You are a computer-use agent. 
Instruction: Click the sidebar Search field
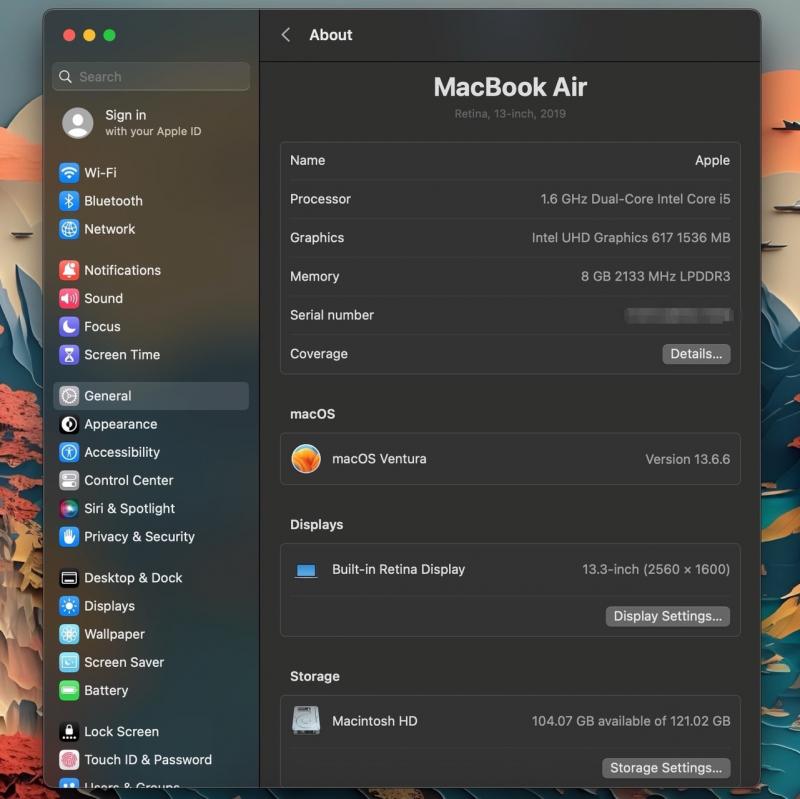click(151, 77)
